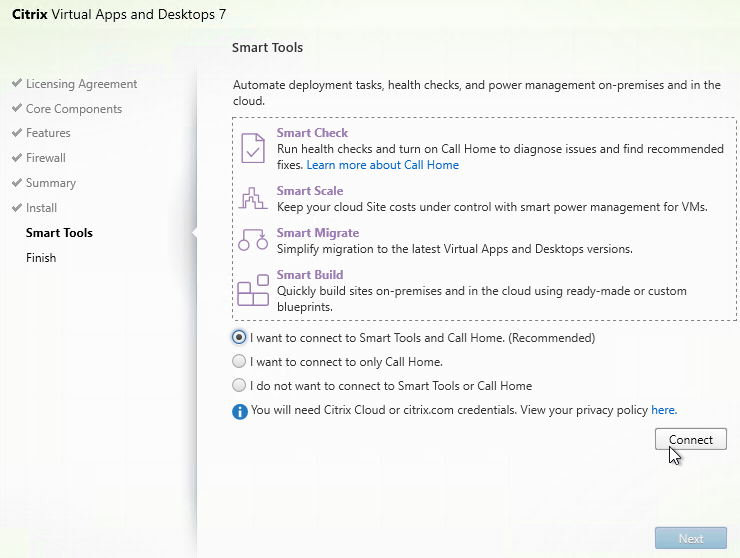Click the Core Components checkmark icon
The width and height of the screenshot is (740, 558).
click(x=17, y=108)
